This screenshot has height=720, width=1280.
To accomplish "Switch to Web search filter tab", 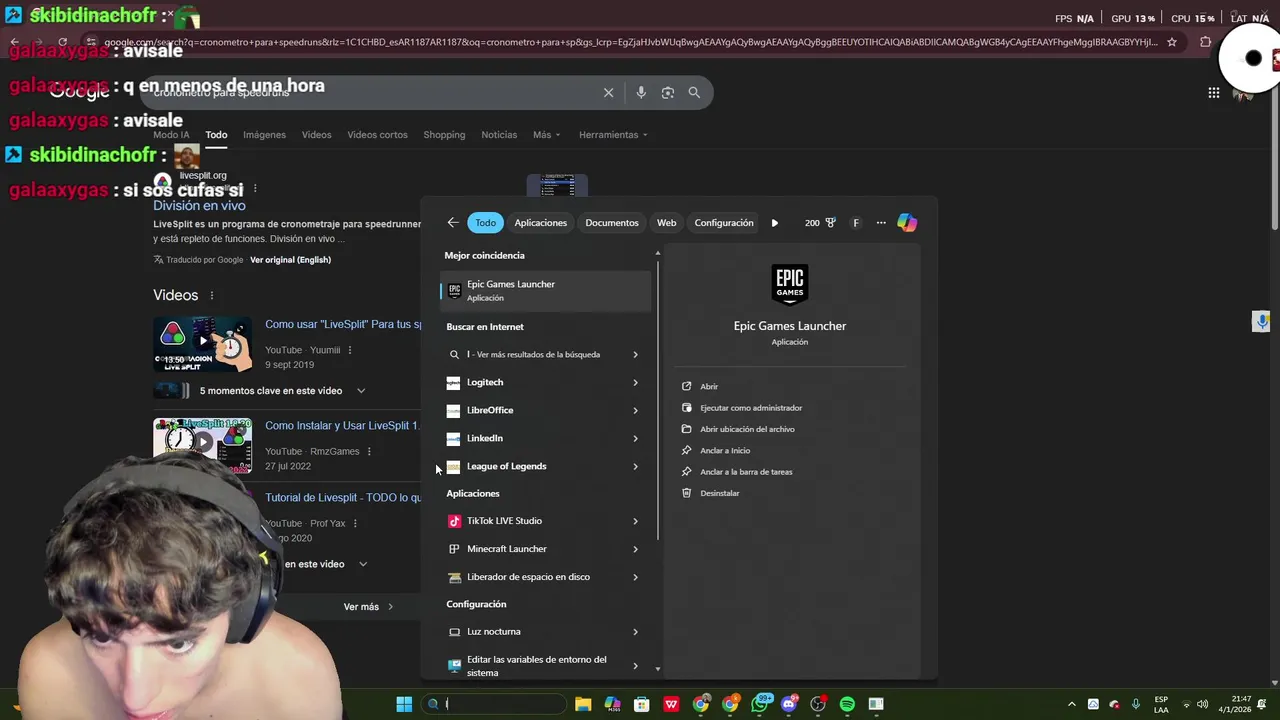I will point(666,223).
